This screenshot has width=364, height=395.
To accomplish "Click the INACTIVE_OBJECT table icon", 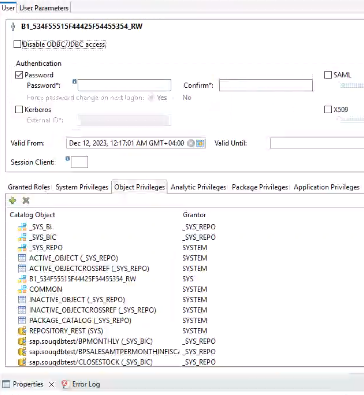I will (22, 300).
